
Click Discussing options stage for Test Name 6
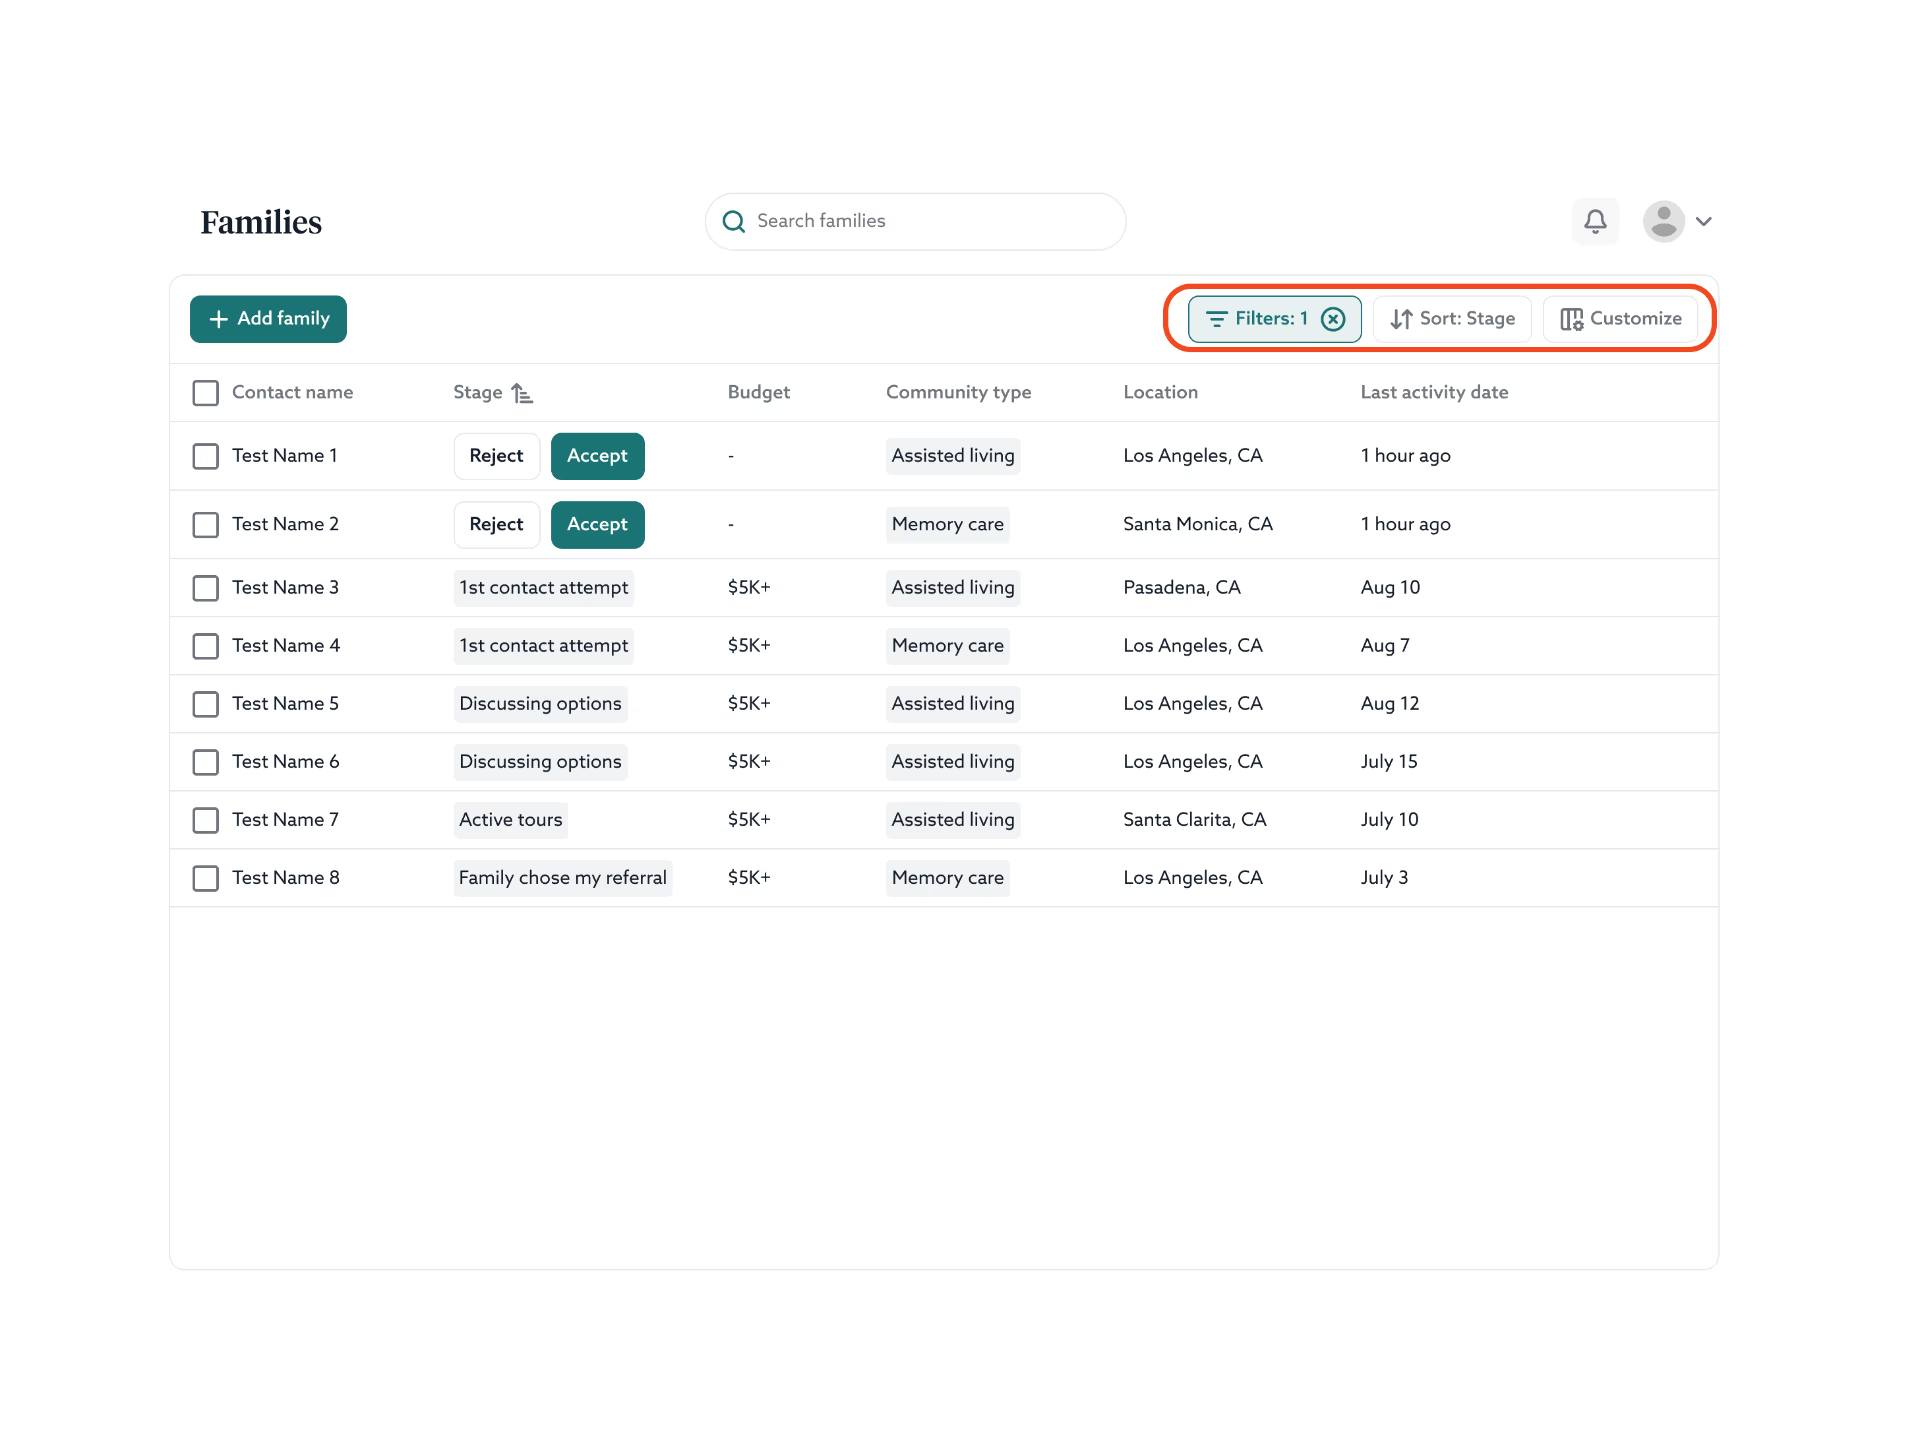pos(541,762)
